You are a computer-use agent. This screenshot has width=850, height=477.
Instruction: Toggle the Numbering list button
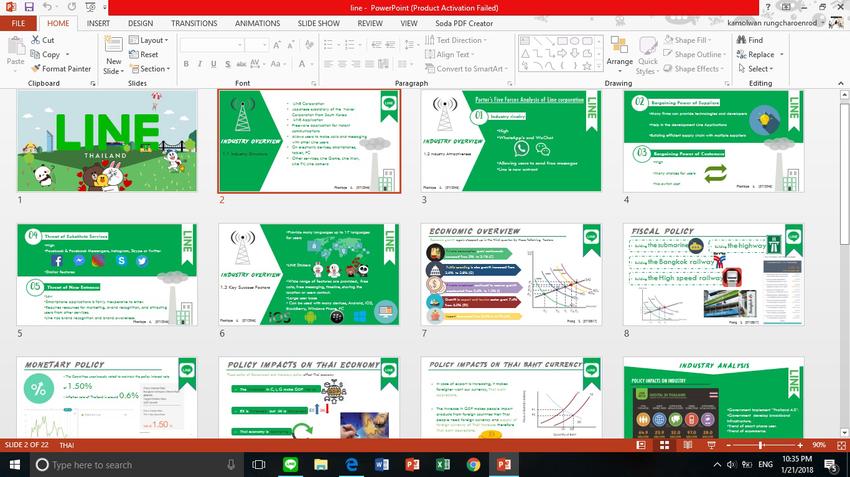click(350, 44)
